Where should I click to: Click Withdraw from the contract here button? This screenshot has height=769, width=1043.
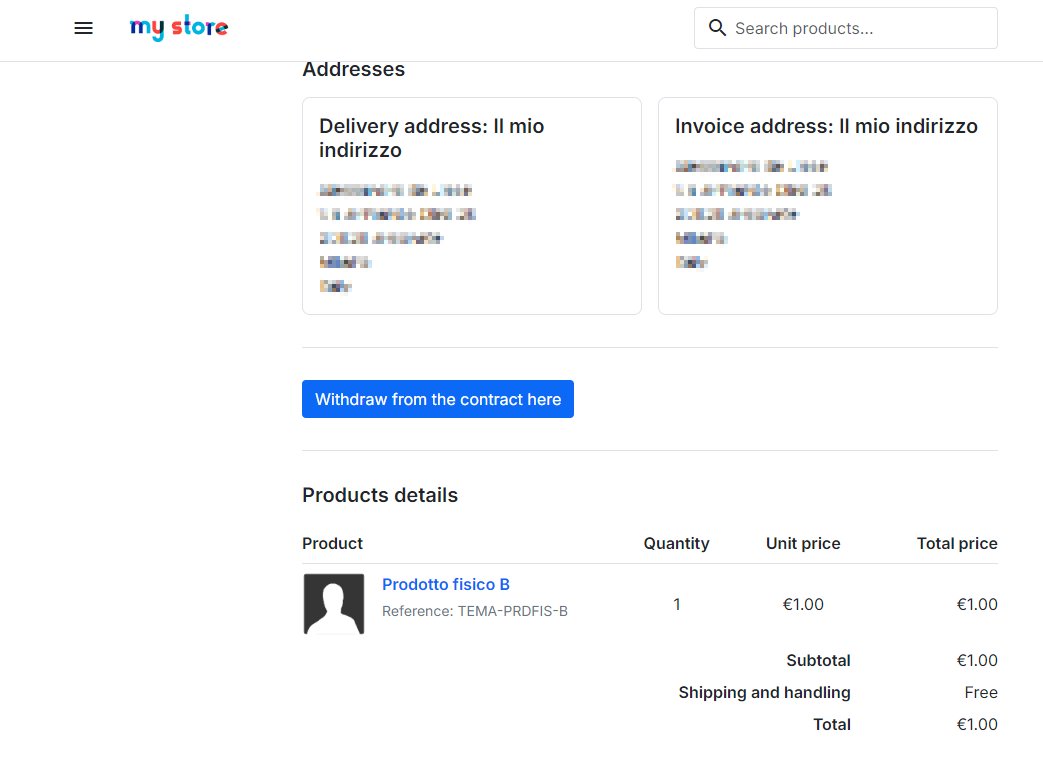(438, 399)
